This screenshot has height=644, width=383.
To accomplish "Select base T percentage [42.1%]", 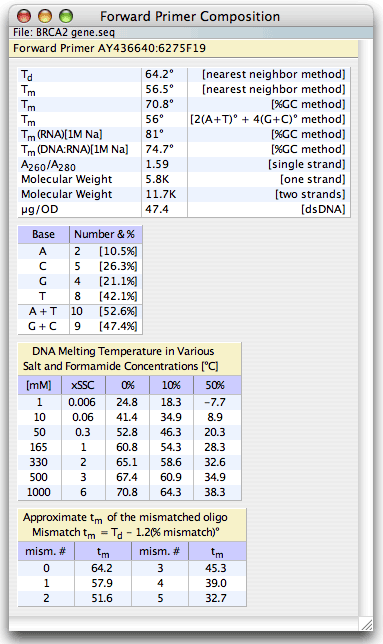I will pyautogui.click(x=118, y=296).
